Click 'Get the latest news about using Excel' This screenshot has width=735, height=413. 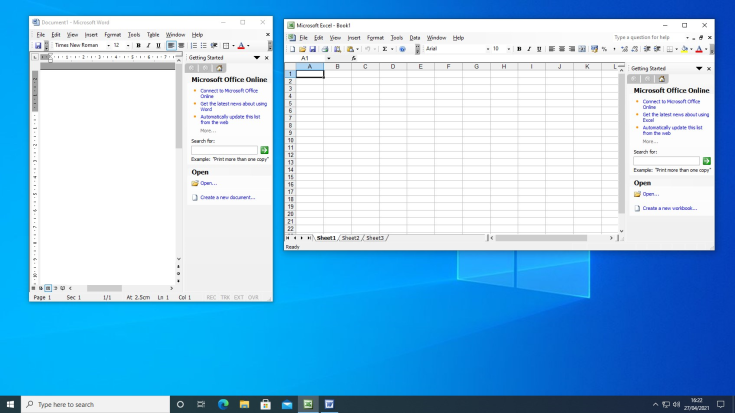pyautogui.click(x=675, y=117)
